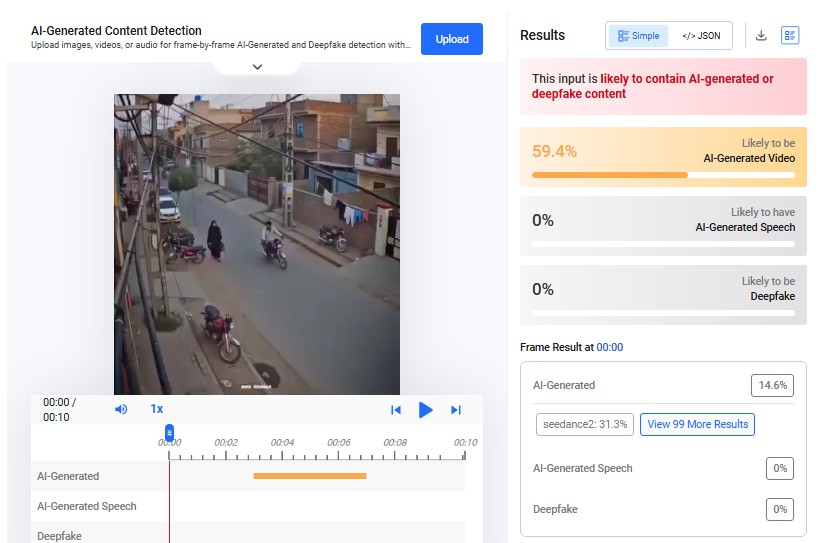Screen dimensions: 819x543
Task: Switch results to Simple view
Action: tap(638, 36)
